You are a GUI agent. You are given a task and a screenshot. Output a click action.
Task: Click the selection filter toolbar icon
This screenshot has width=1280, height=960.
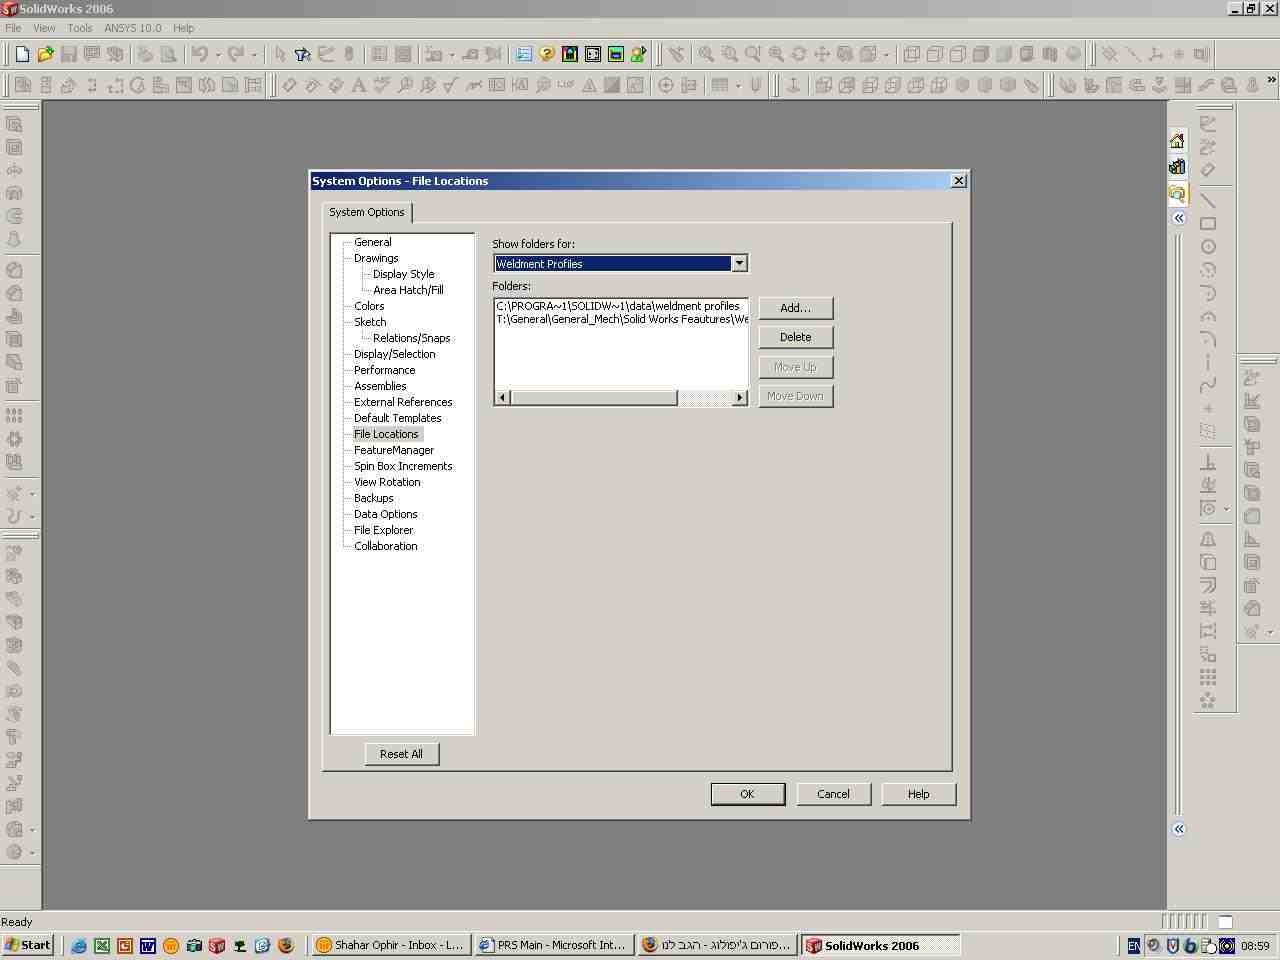[x=302, y=54]
